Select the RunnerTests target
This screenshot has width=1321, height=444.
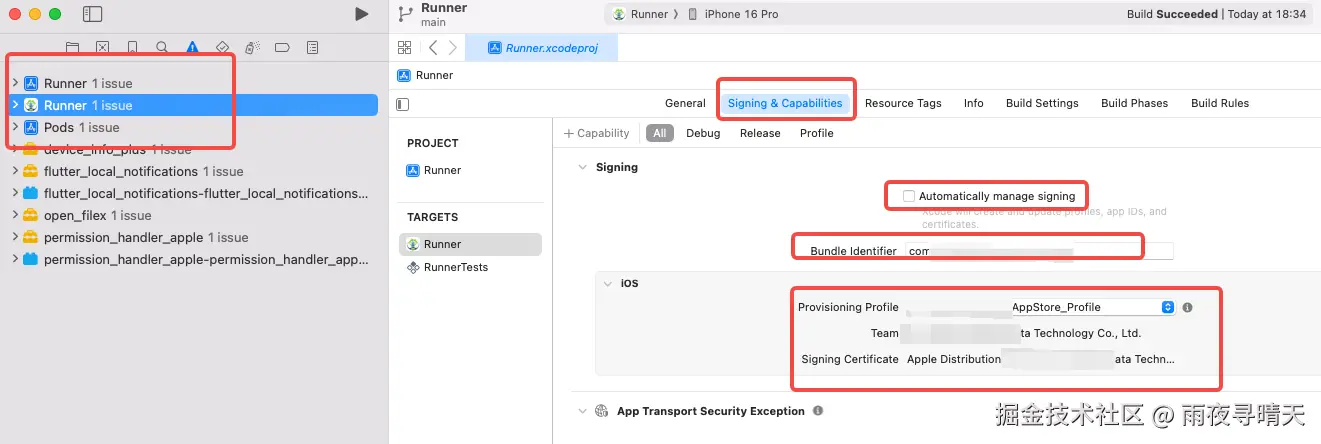(x=458, y=267)
